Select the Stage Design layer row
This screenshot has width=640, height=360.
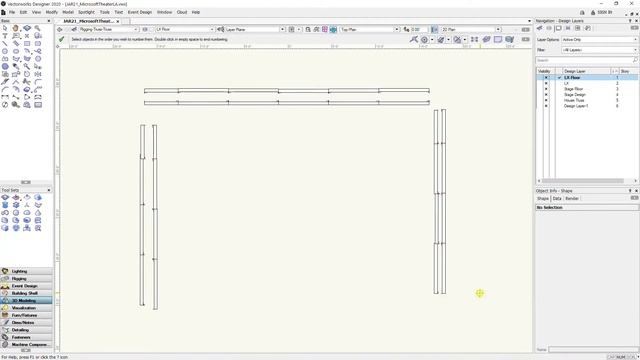pos(587,95)
